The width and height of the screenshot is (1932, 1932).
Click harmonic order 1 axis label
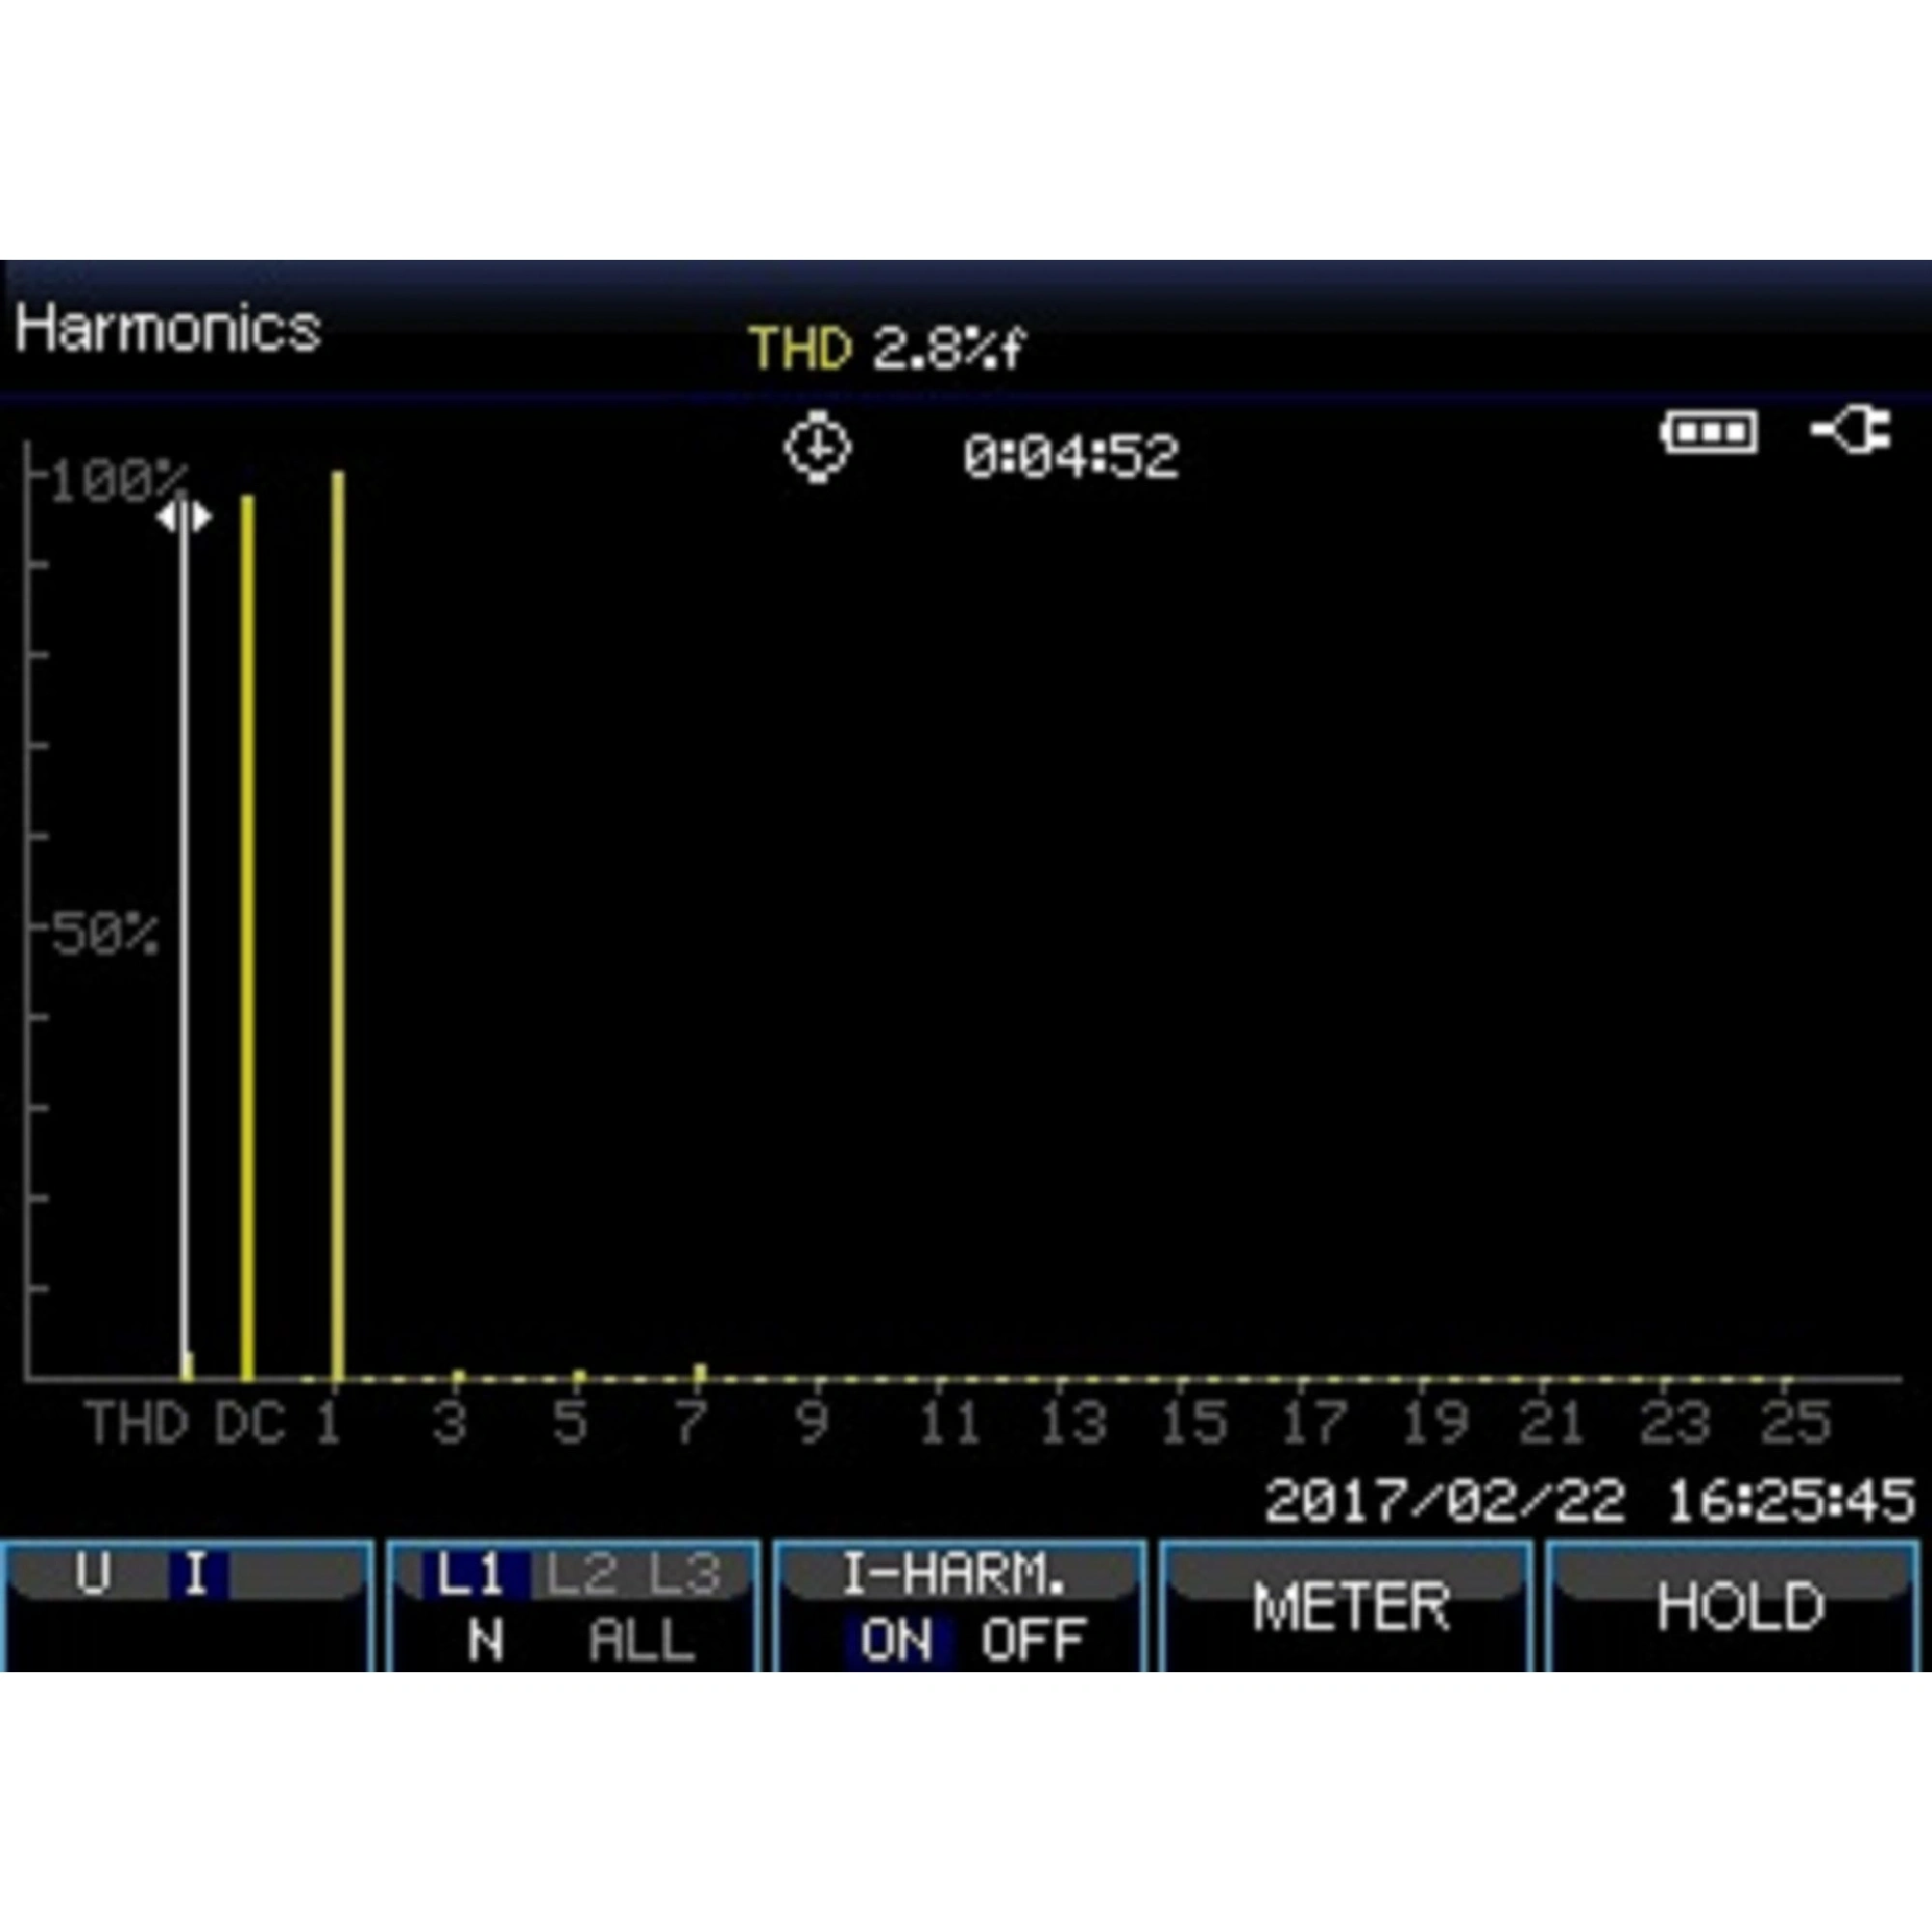[x=328, y=1423]
